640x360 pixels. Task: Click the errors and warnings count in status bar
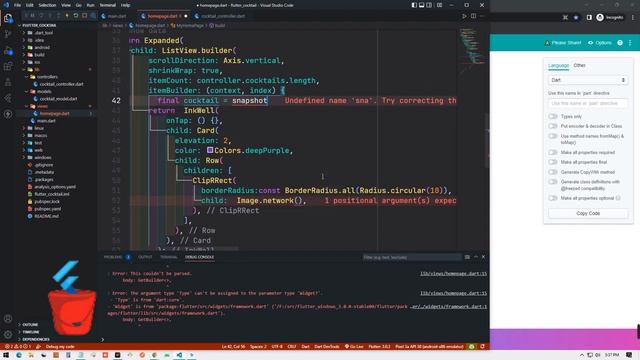pos(18,347)
